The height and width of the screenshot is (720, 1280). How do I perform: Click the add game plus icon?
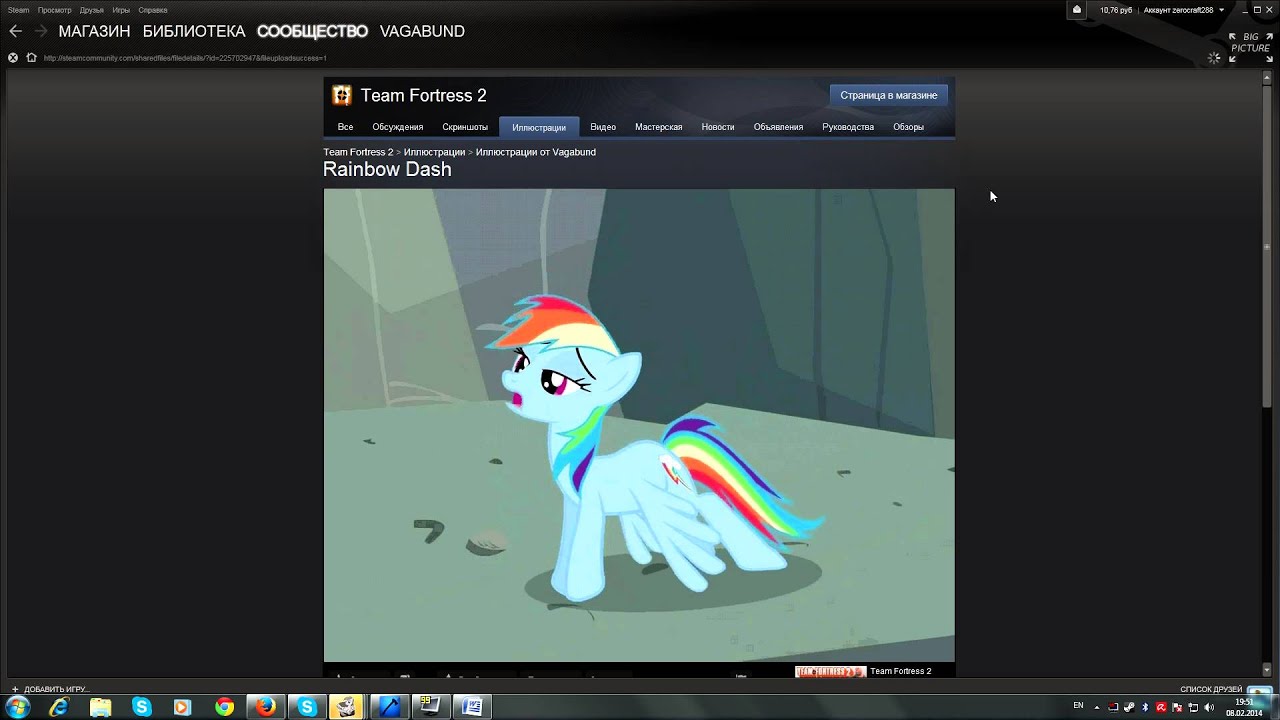tap(15, 689)
